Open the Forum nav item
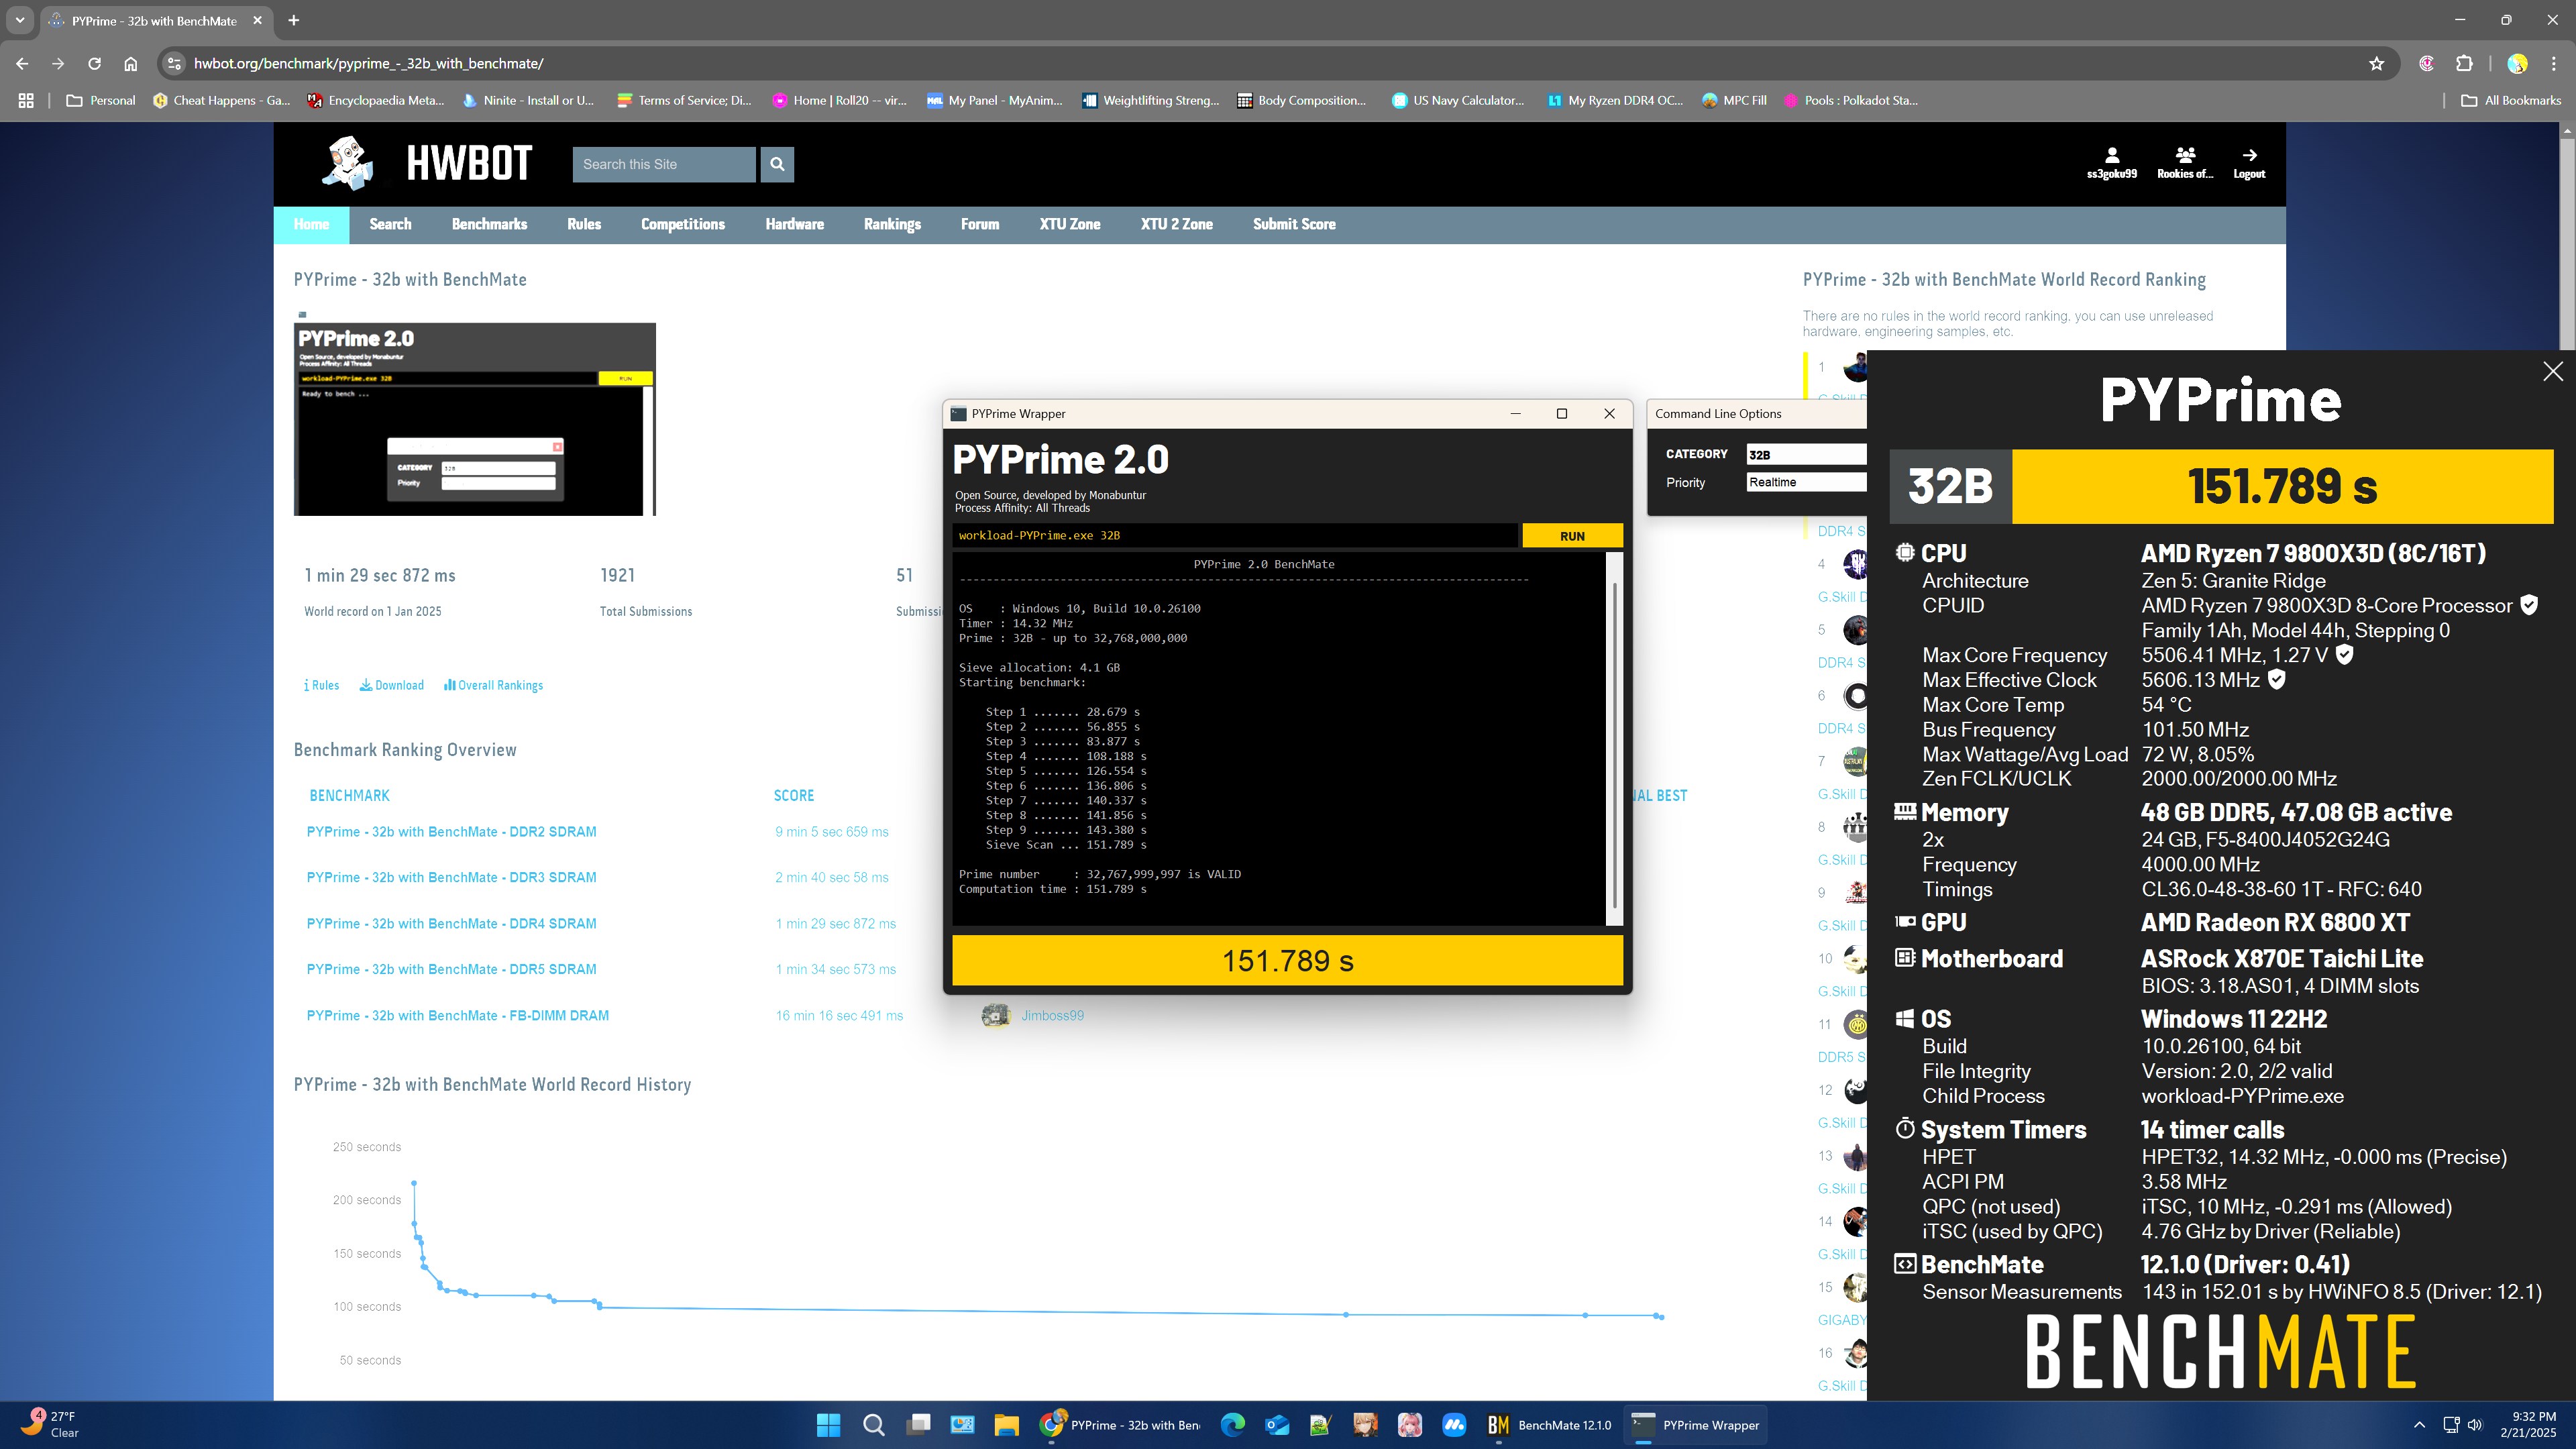The image size is (2576, 1449). (980, 224)
